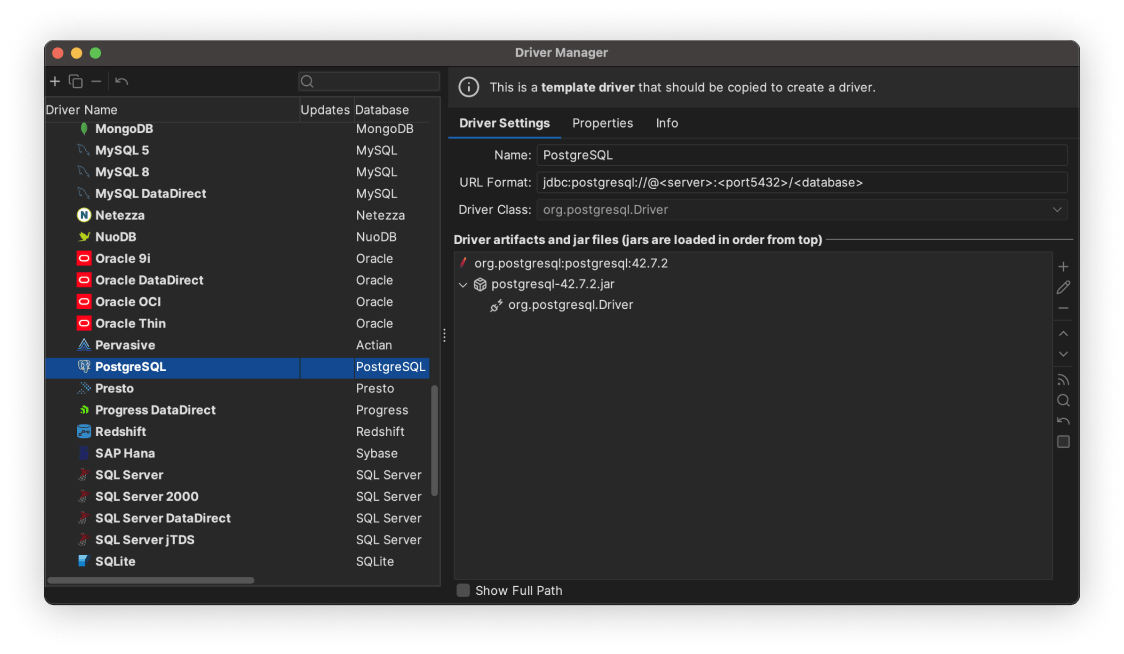The height and width of the screenshot is (654, 1124).
Task: Switch to the Properties tab
Action: point(602,123)
